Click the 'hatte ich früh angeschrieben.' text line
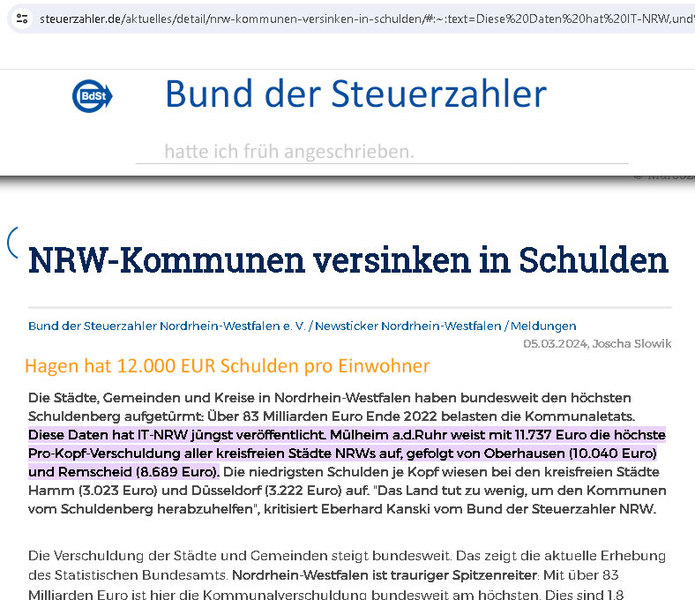Viewport: 695px width, 600px height. point(288,152)
